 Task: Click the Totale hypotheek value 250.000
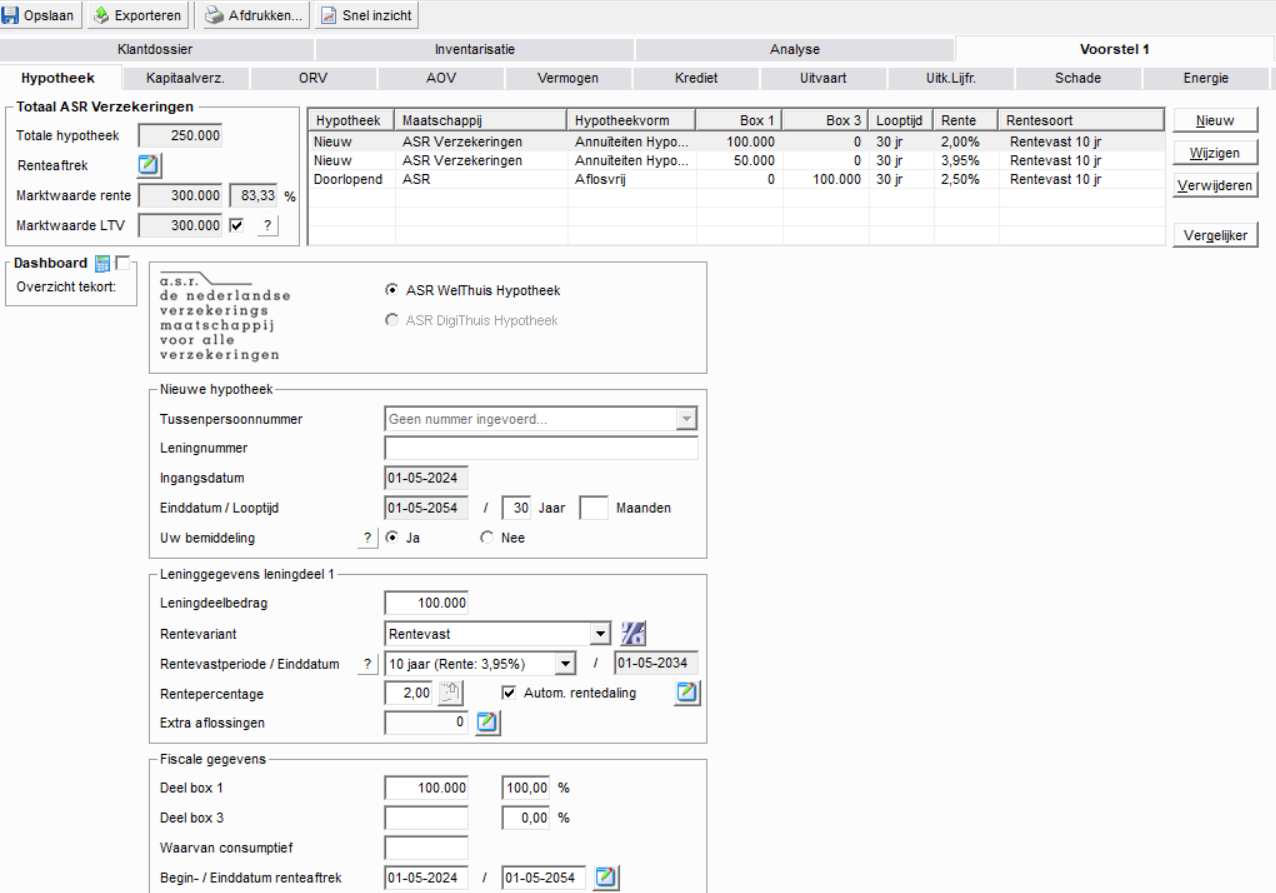pyautogui.click(x=180, y=136)
